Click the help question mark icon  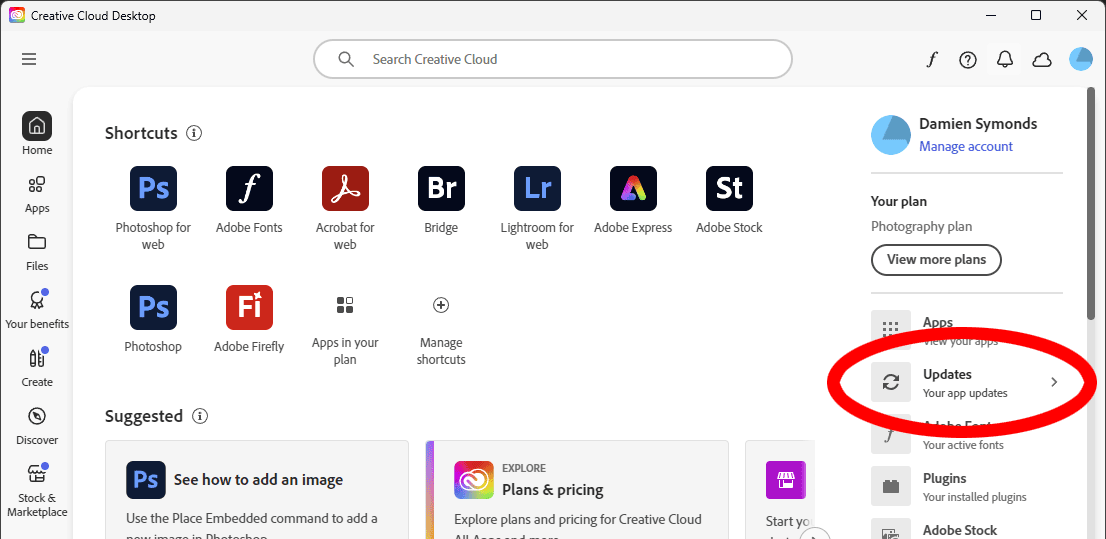coord(967,59)
